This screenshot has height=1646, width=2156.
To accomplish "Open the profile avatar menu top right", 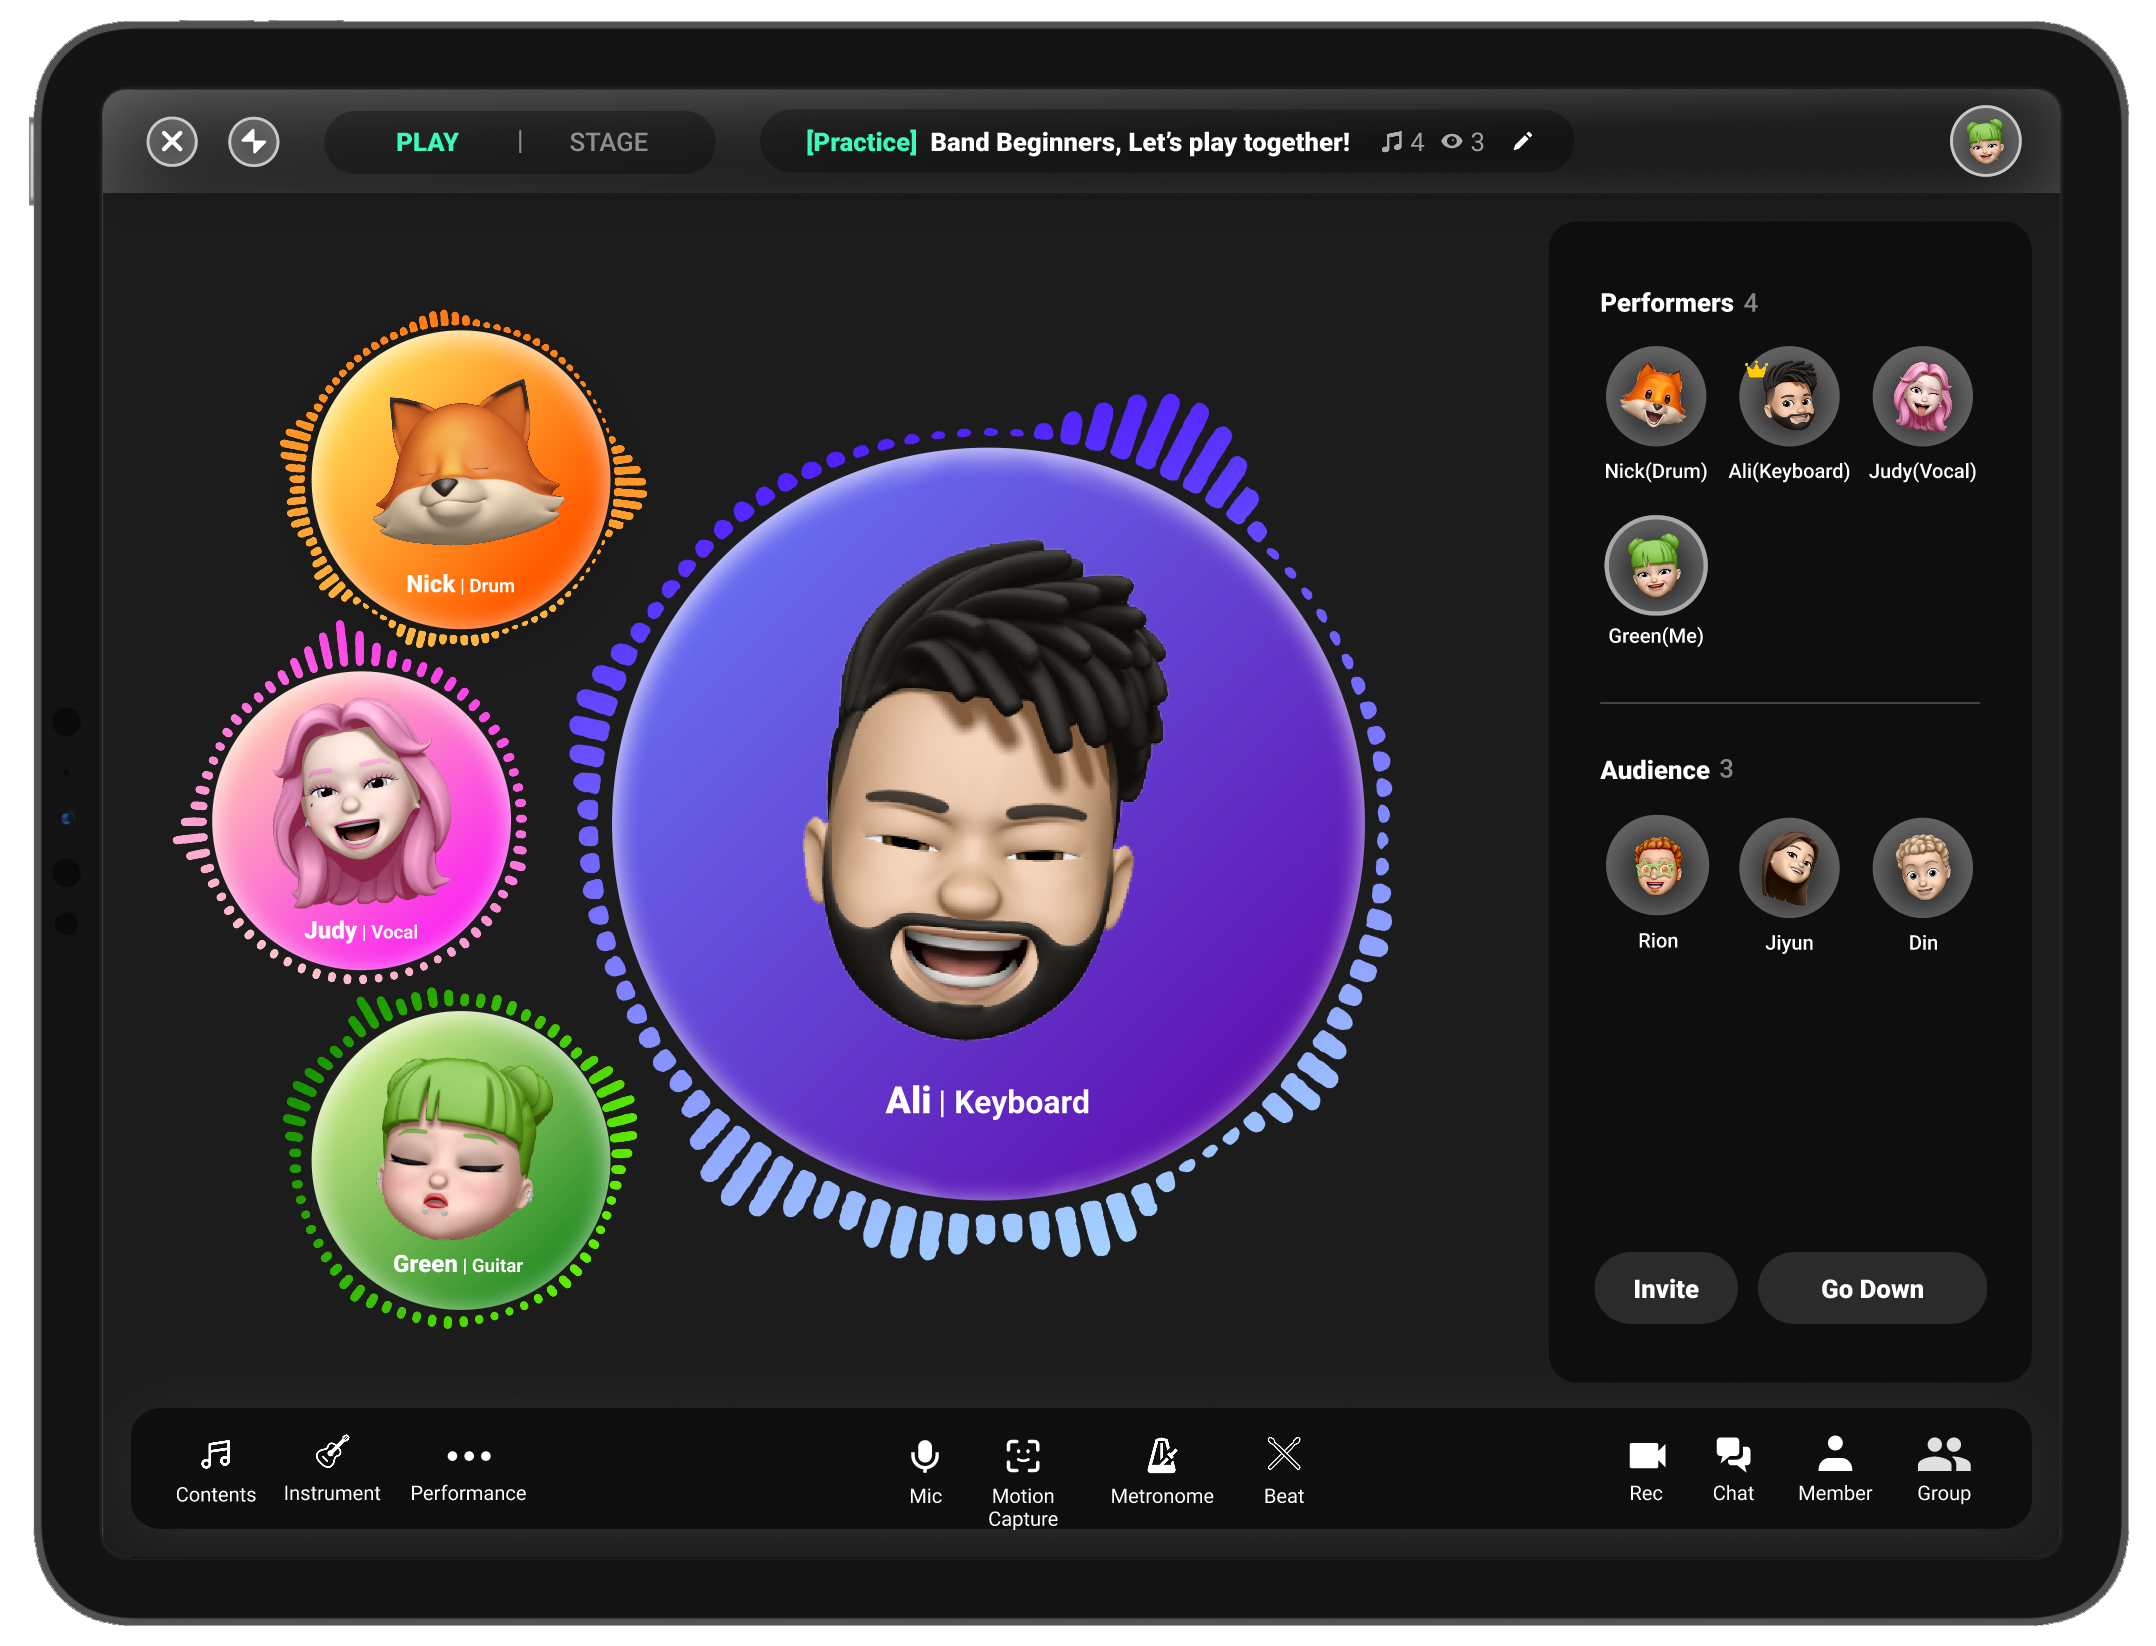I will point(1985,141).
